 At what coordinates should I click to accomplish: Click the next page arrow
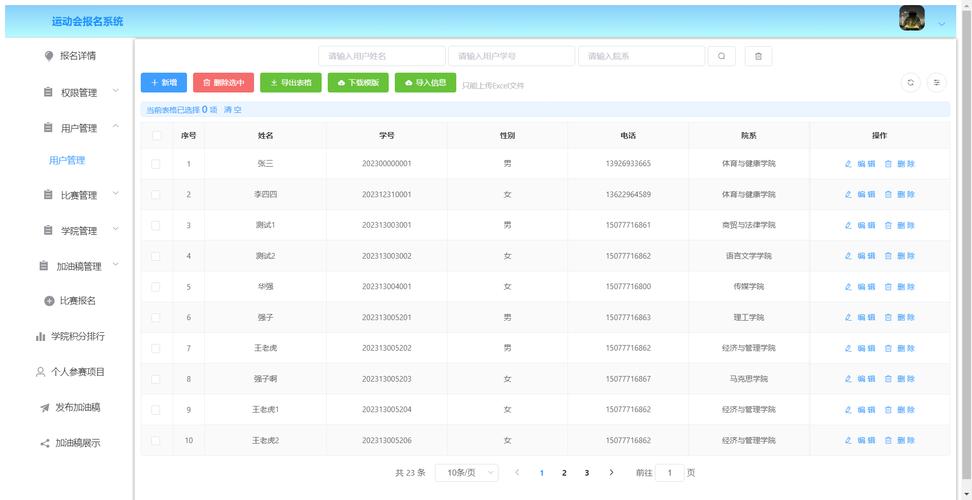611,473
